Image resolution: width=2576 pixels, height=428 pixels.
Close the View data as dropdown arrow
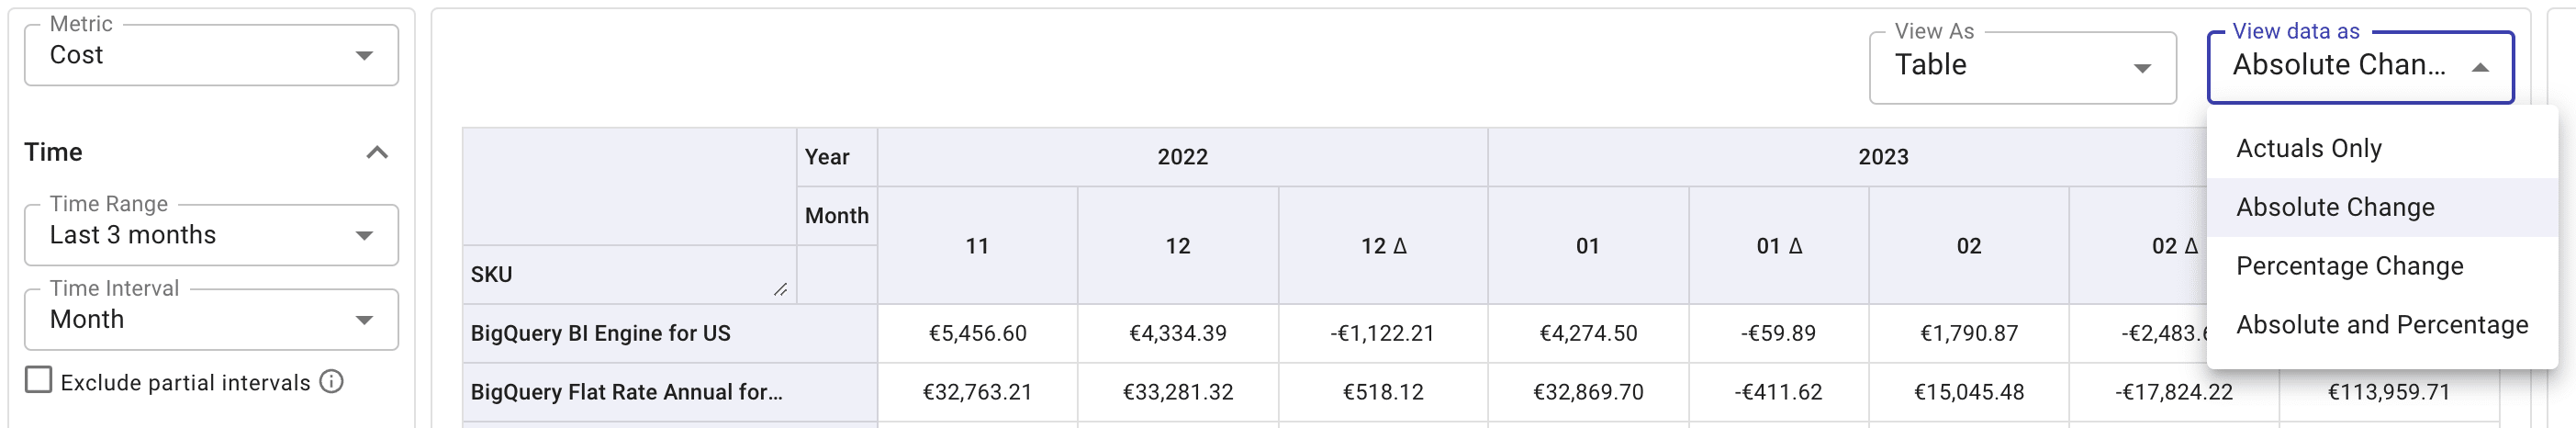[x=2479, y=68]
